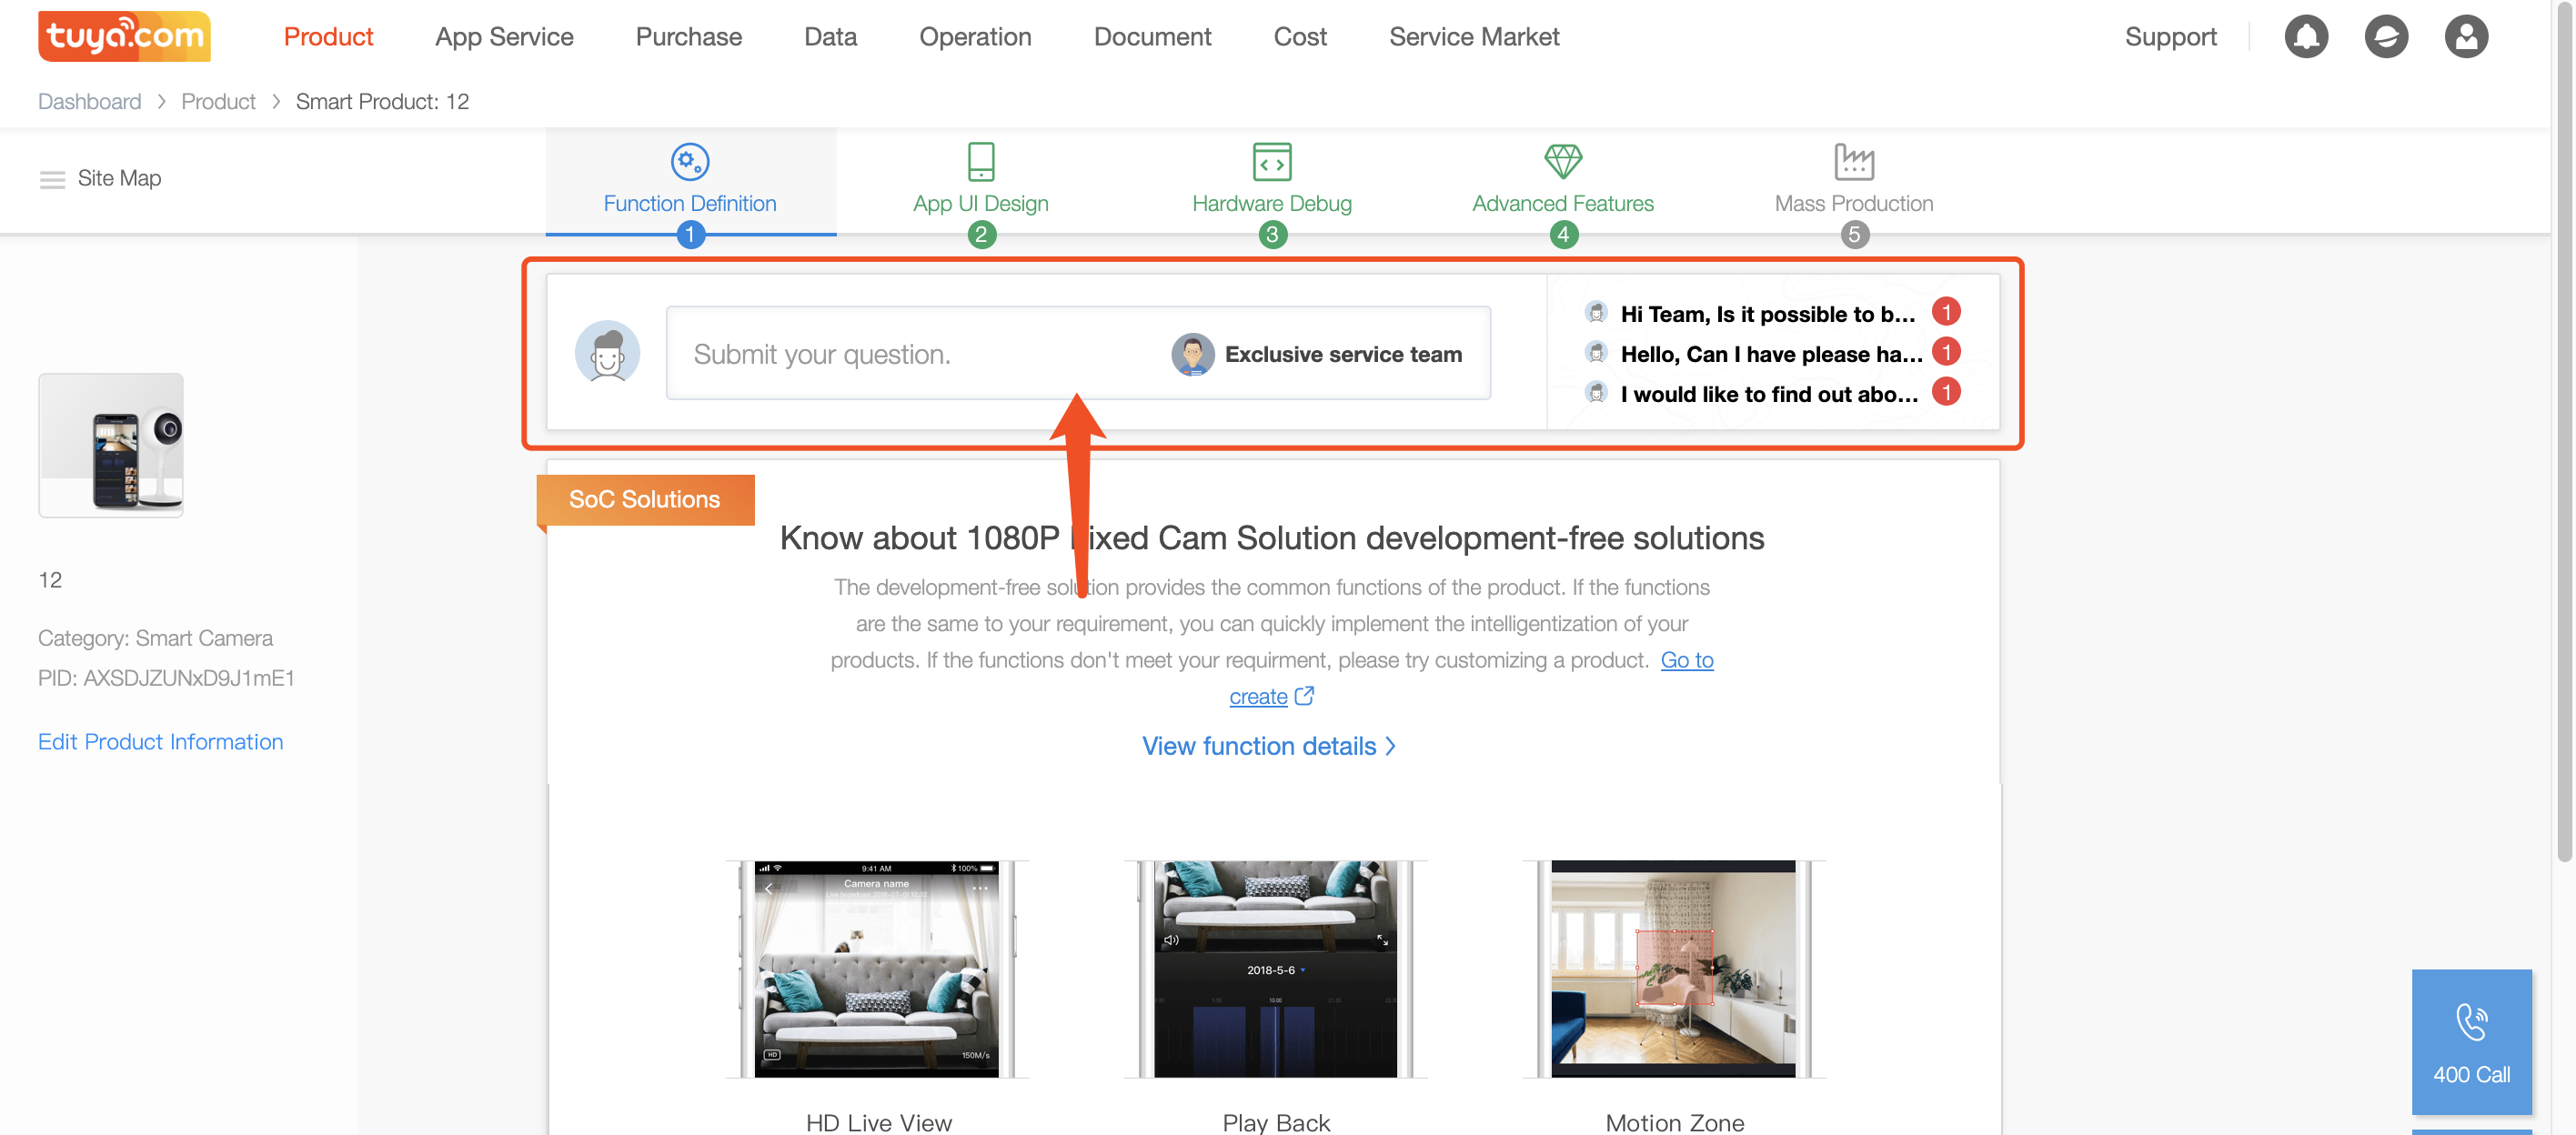Switch to the Function Definition tab
This screenshot has width=2576, height=1135.
[690, 181]
